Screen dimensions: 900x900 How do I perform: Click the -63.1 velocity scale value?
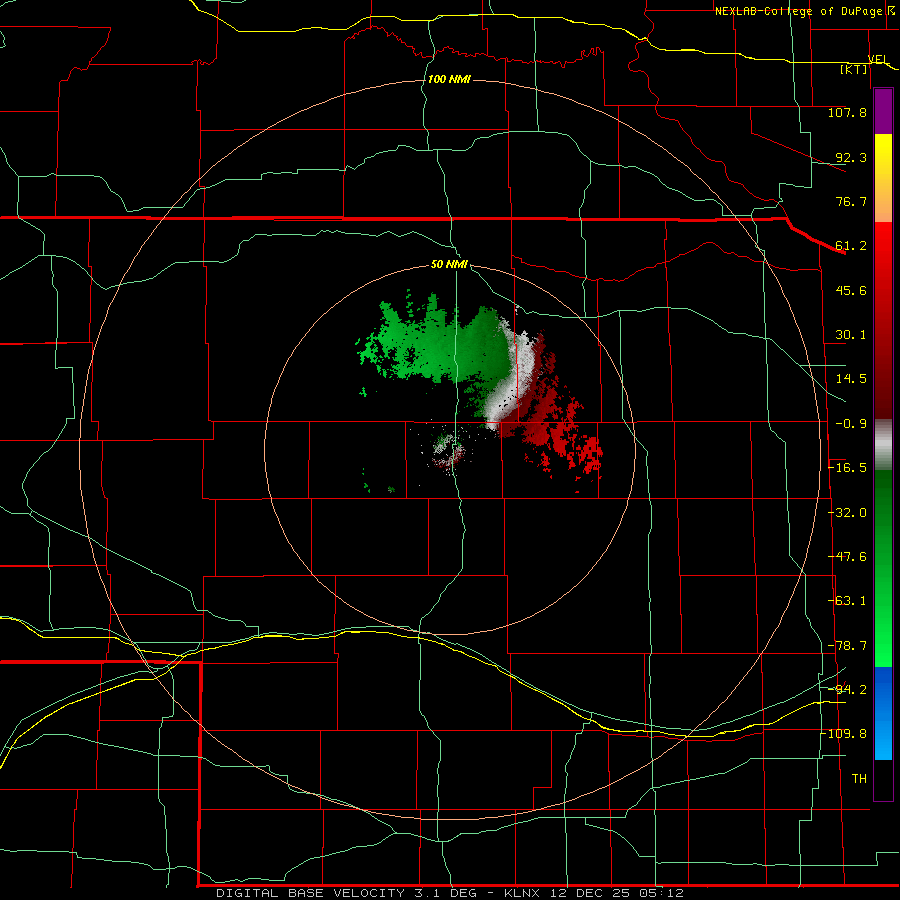click(x=847, y=601)
